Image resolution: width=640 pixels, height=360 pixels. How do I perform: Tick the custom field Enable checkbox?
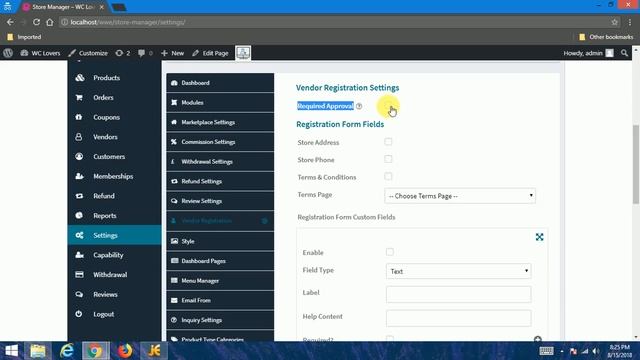(390, 252)
